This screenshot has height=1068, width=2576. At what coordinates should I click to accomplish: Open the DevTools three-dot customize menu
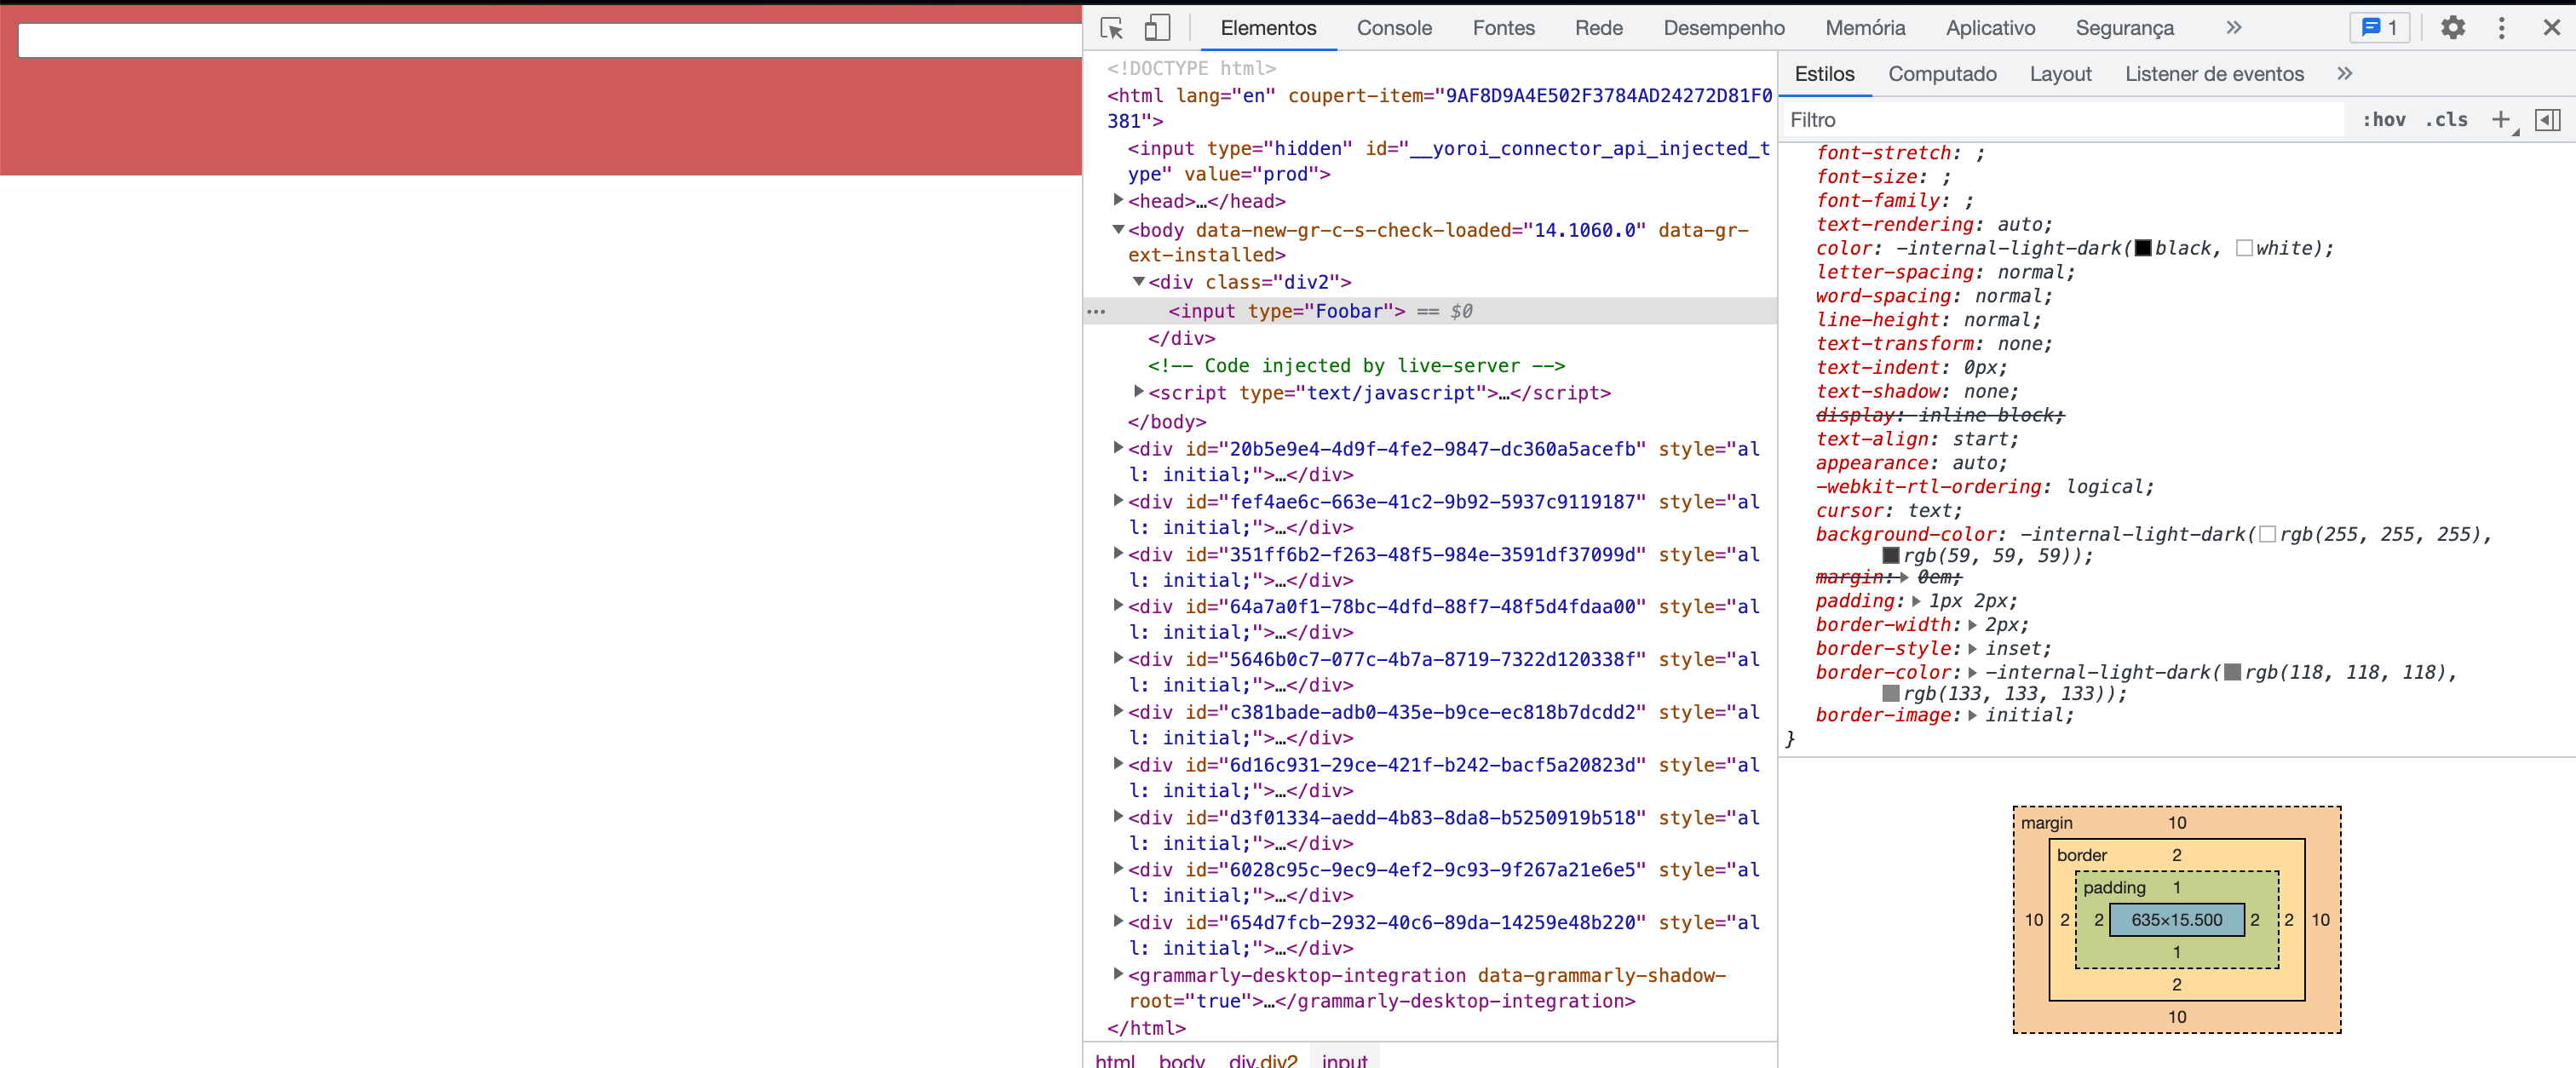2501,28
